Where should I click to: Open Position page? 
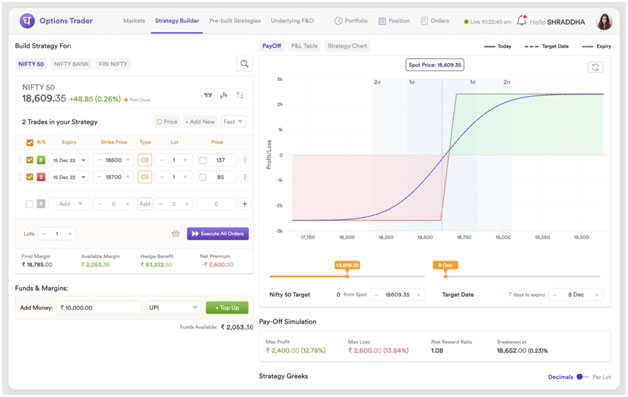pyautogui.click(x=394, y=20)
